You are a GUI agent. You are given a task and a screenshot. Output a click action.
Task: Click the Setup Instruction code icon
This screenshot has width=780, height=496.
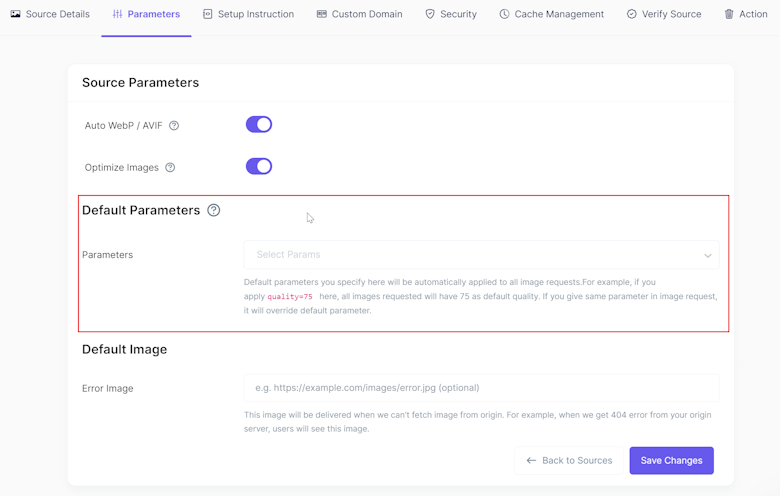pyautogui.click(x=207, y=14)
